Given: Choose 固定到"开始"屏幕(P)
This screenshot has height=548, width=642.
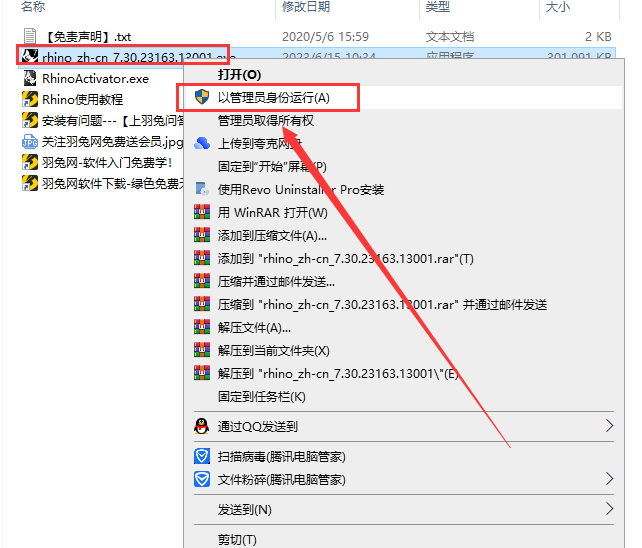Looking at the screenshot, I should 272,166.
